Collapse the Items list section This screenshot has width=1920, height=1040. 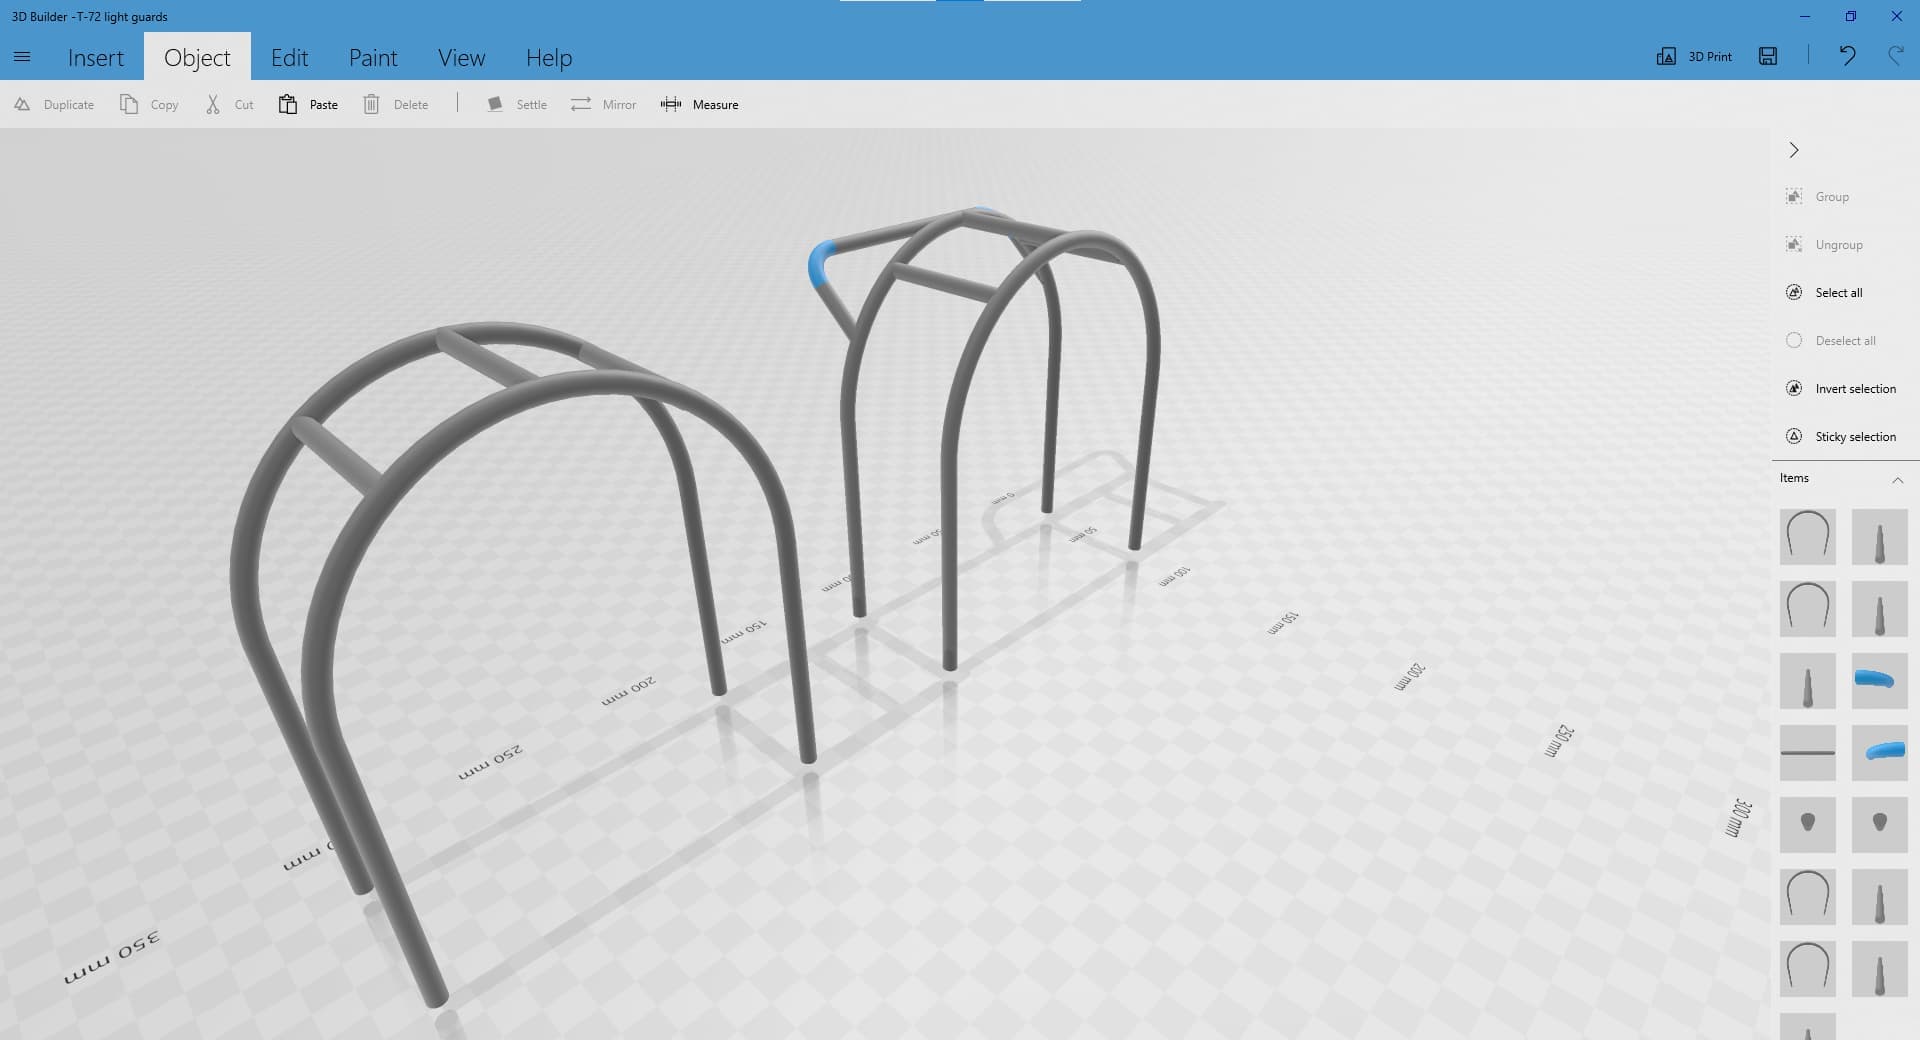point(1897,479)
